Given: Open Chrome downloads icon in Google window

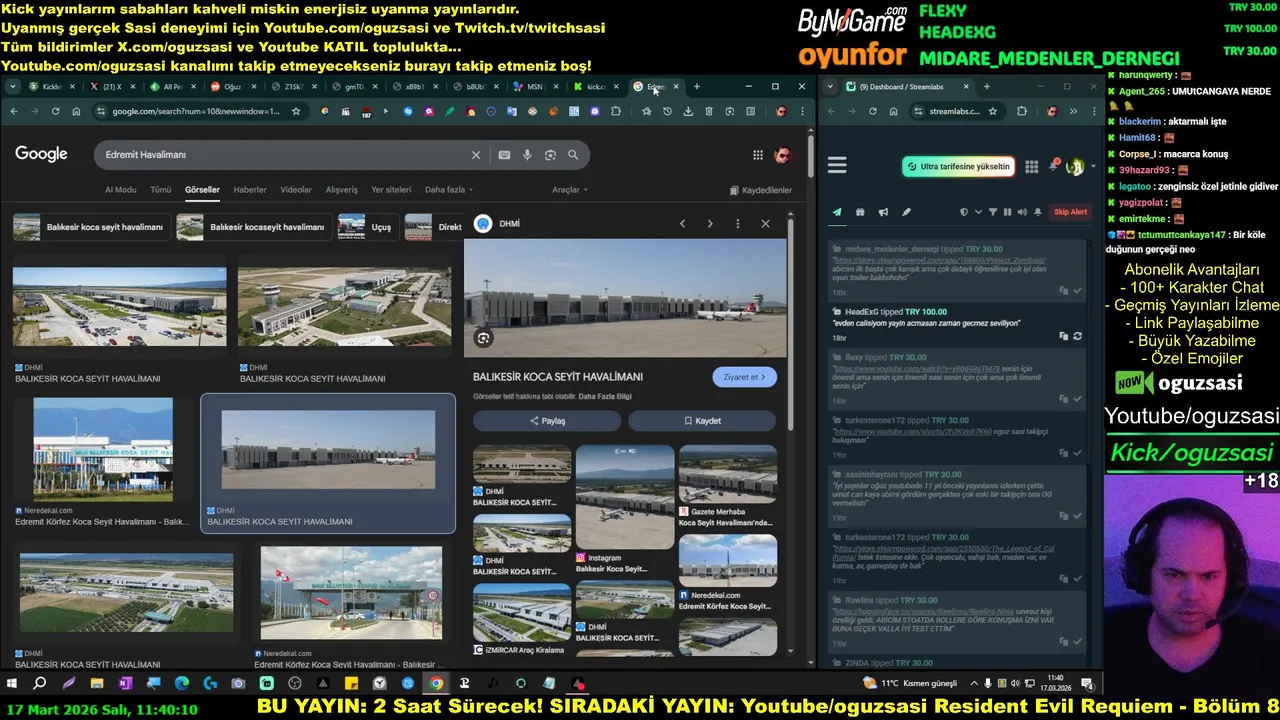Looking at the screenshot, I should coord(688,111).
